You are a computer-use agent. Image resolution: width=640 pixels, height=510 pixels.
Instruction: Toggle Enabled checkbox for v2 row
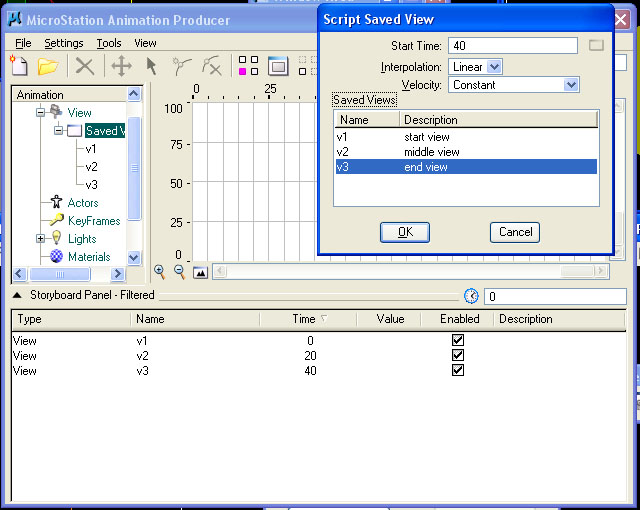point(458,355)
